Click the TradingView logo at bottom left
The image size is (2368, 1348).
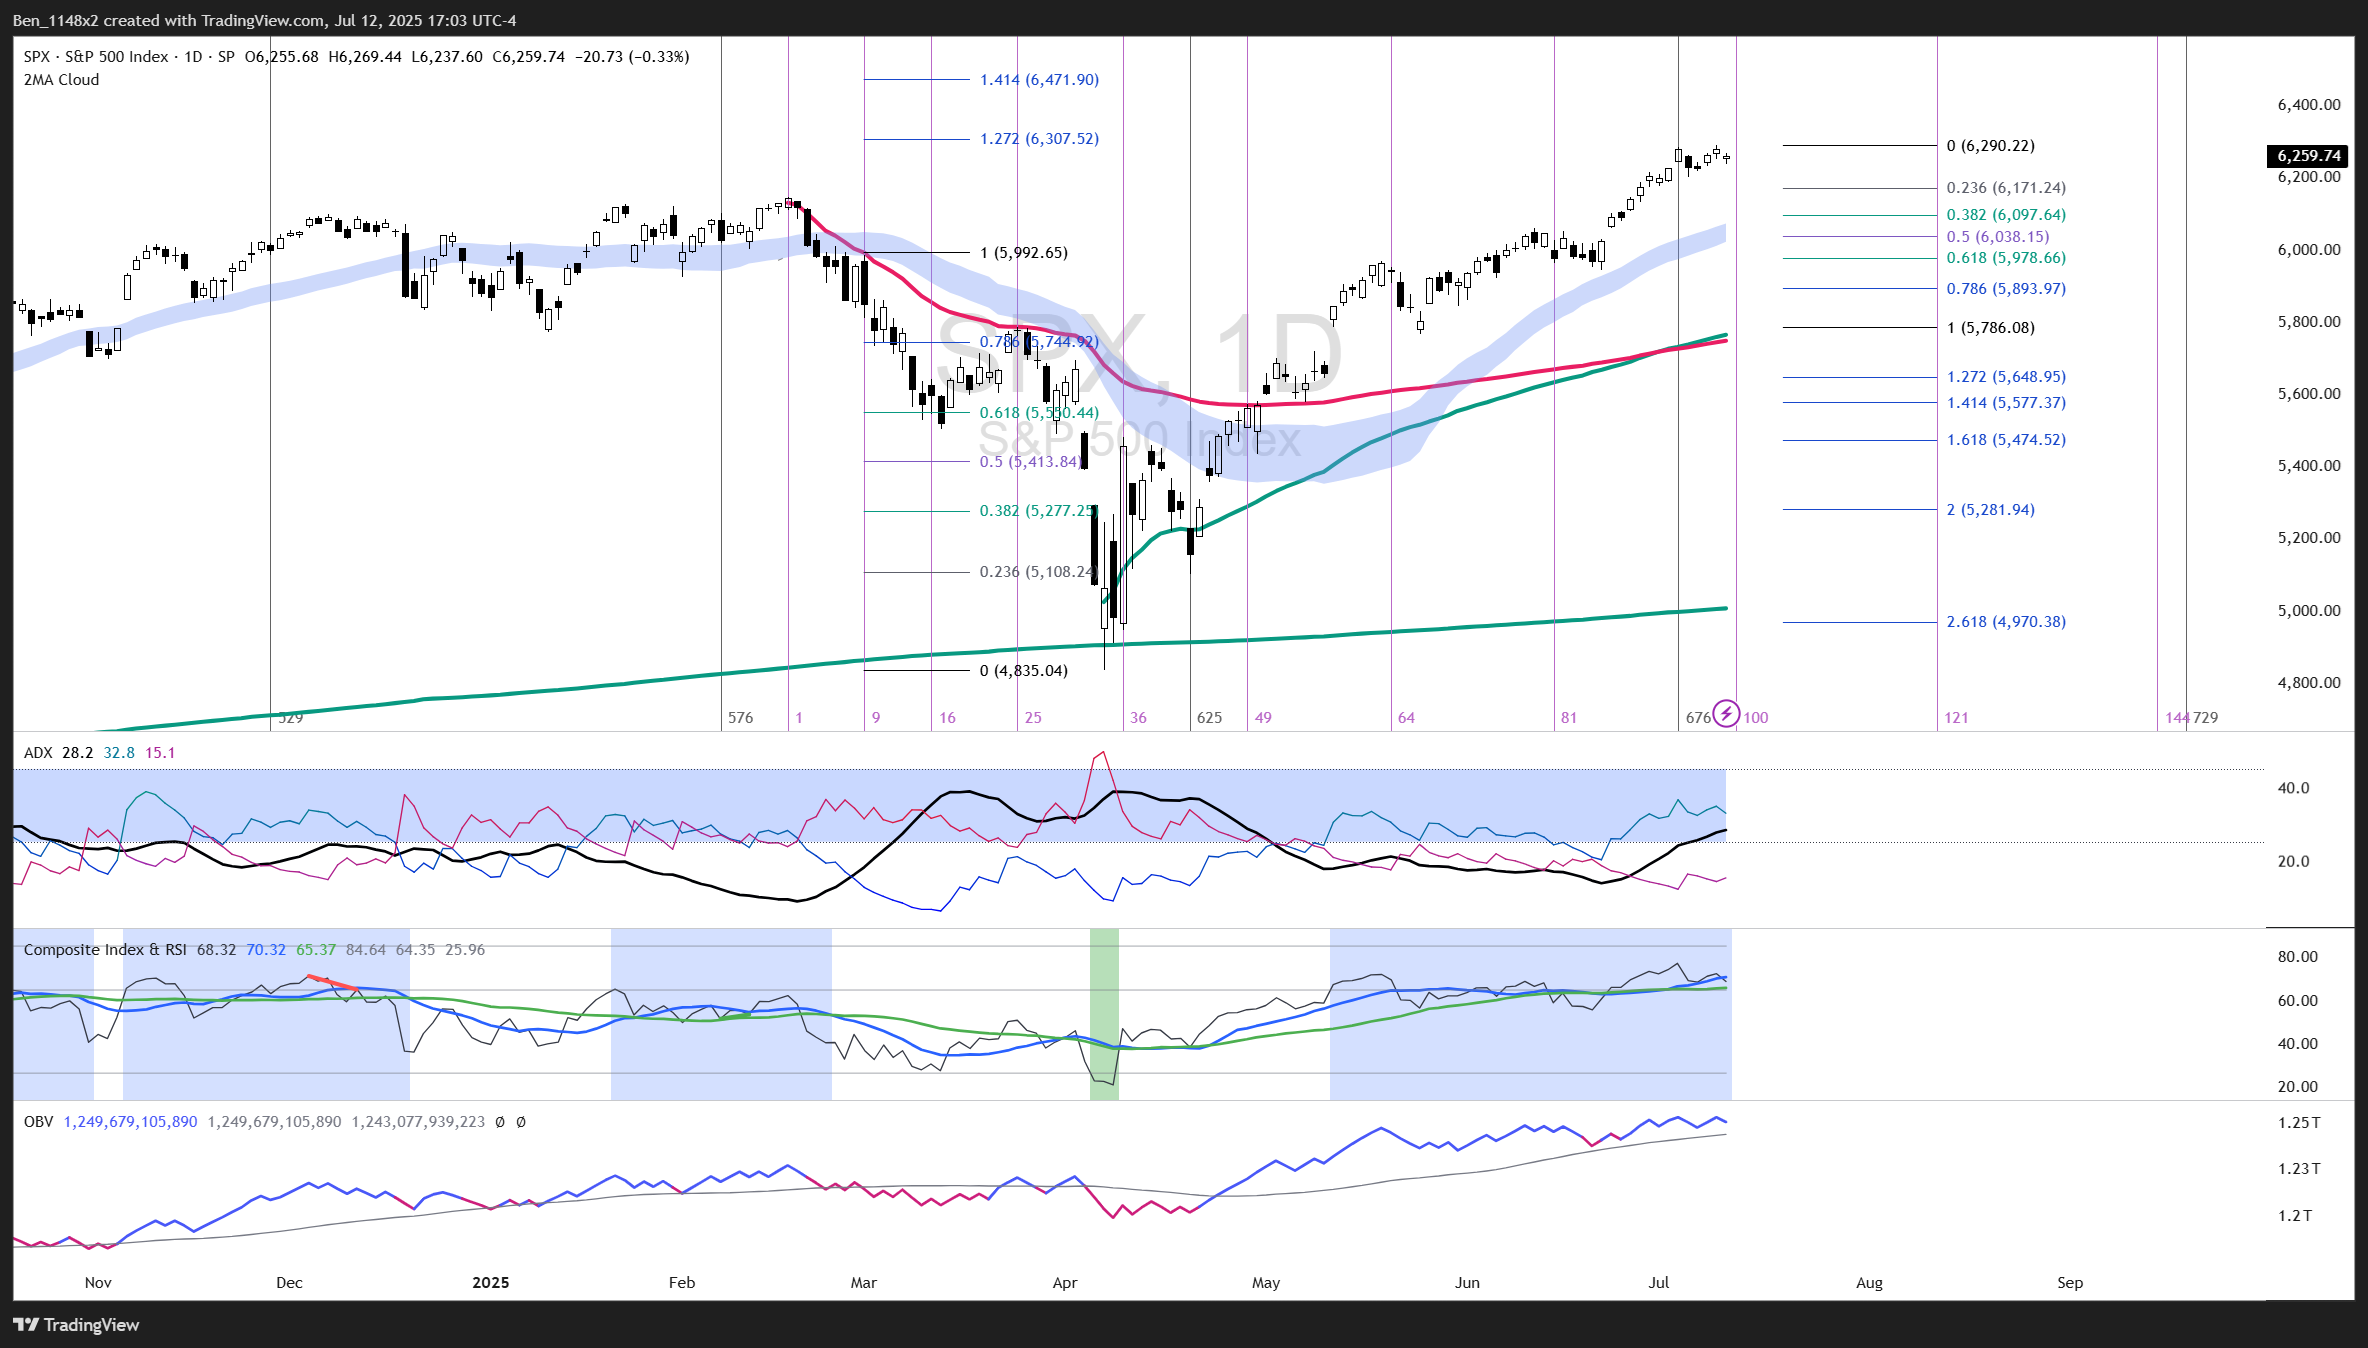click(x=77, y=1325)
